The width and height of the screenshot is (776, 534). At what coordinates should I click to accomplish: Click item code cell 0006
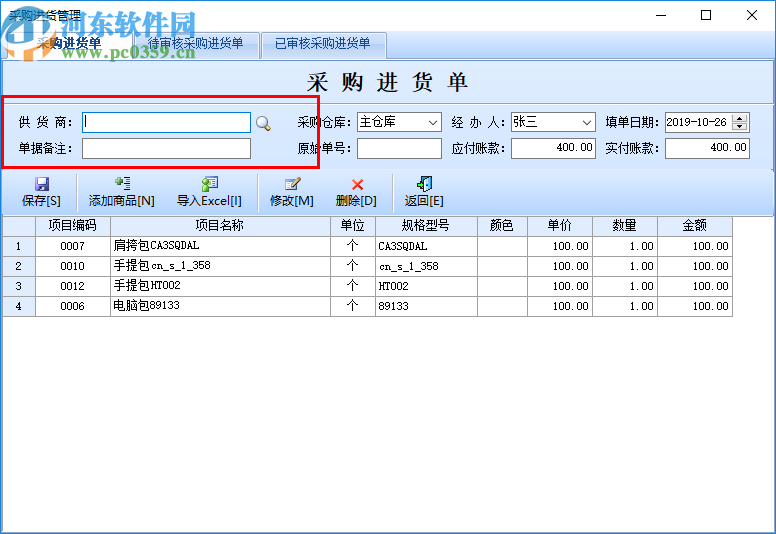tap(73, 306)
